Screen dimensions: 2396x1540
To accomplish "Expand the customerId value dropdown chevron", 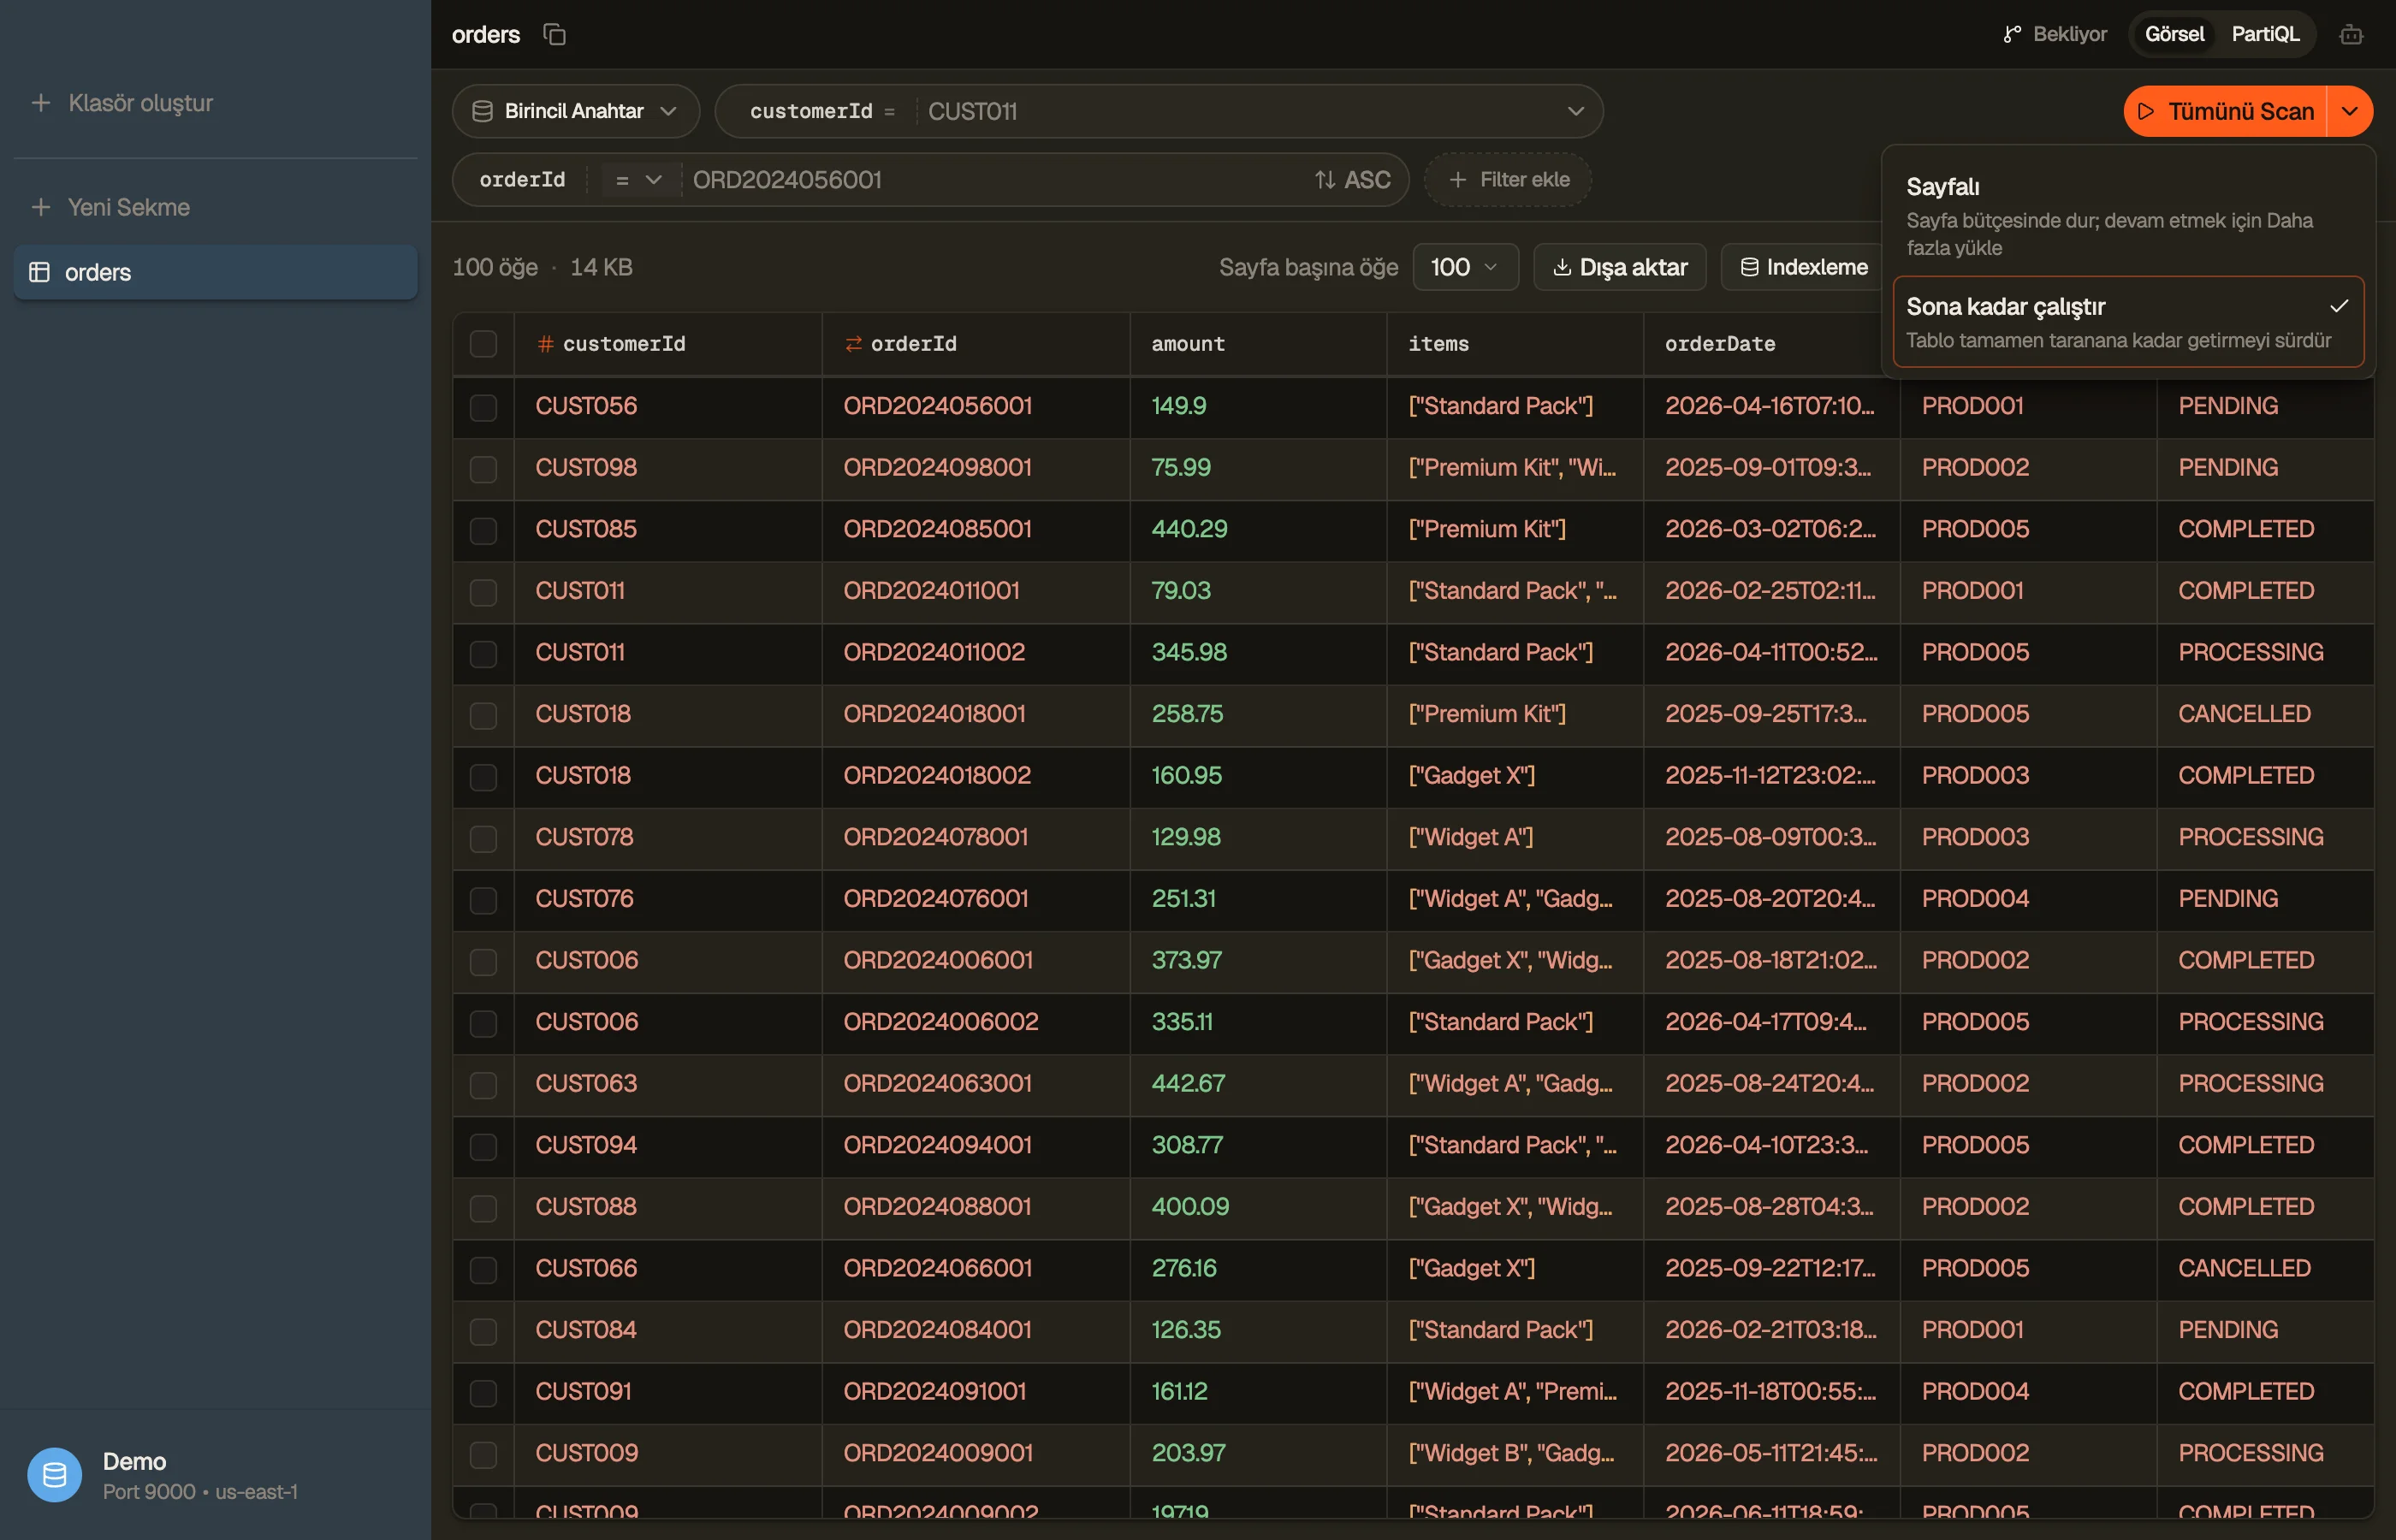I will 1575,111.
